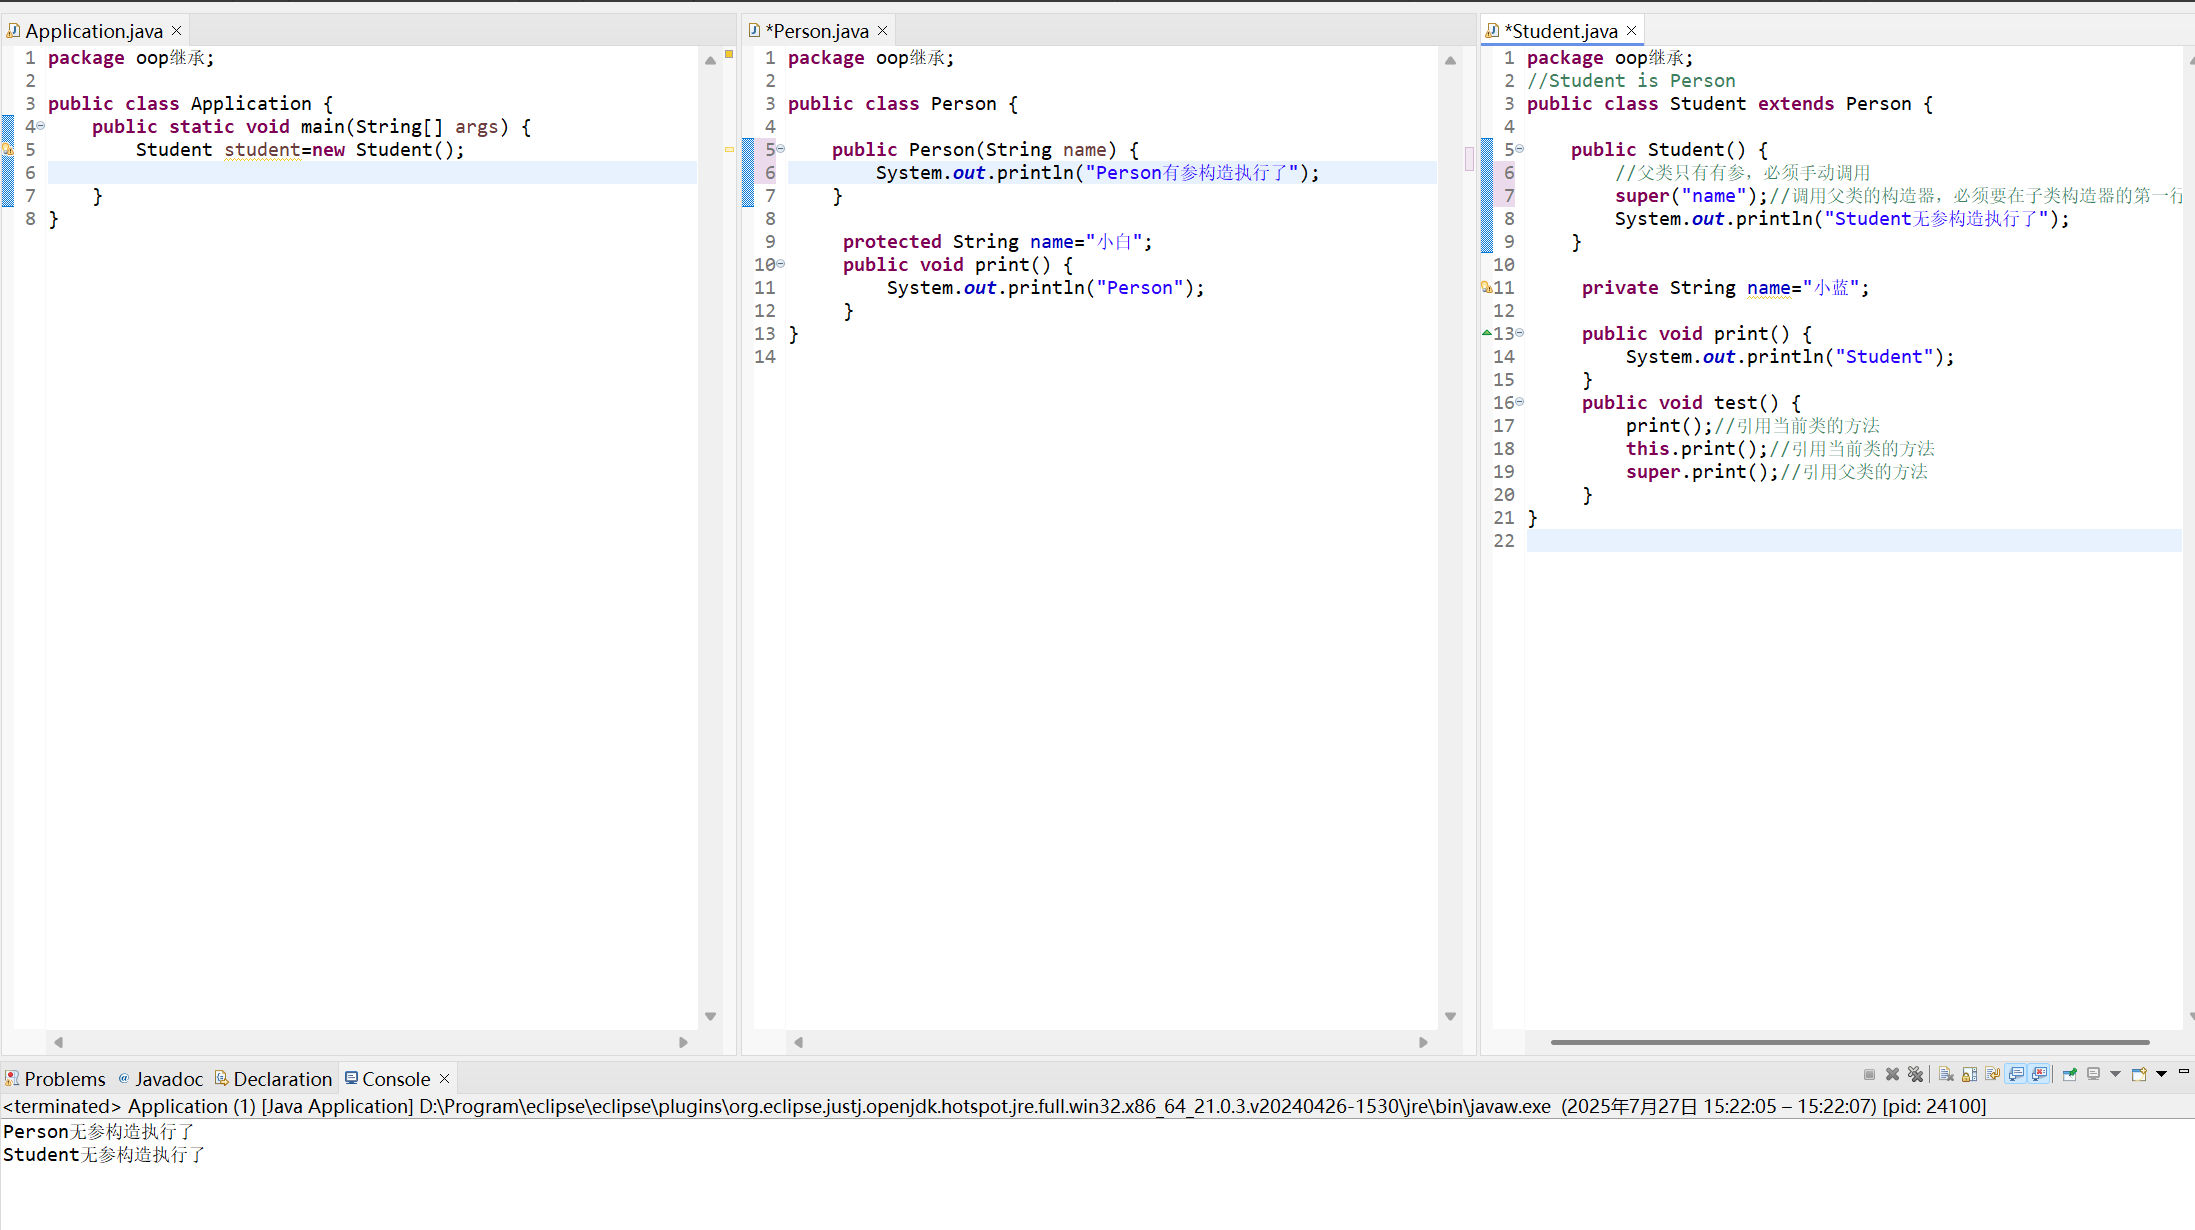Screen dimensions: 2195x1230
Task: Switch to the *Student.java editor tab
Action: (1560, 31)
